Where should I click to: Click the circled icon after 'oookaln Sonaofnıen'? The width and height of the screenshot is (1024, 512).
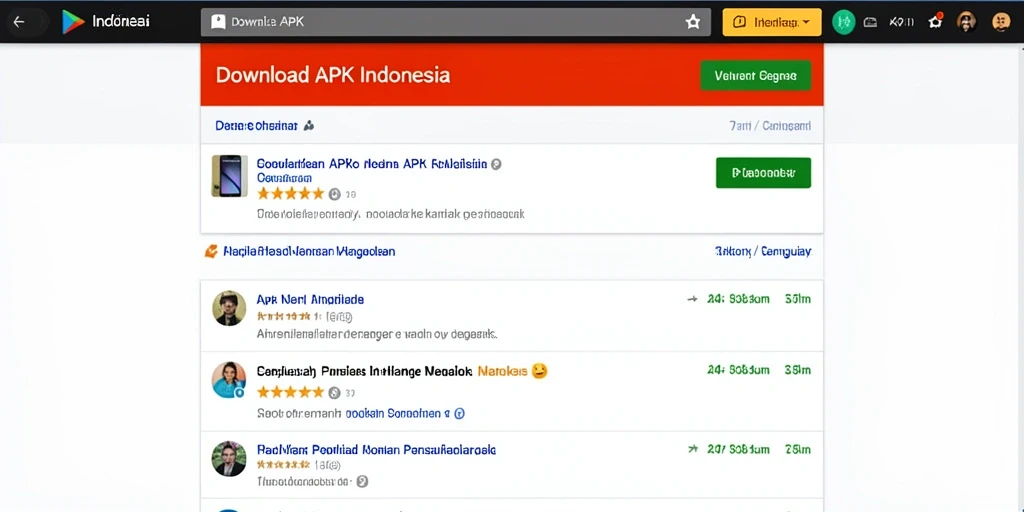point(459,413)
